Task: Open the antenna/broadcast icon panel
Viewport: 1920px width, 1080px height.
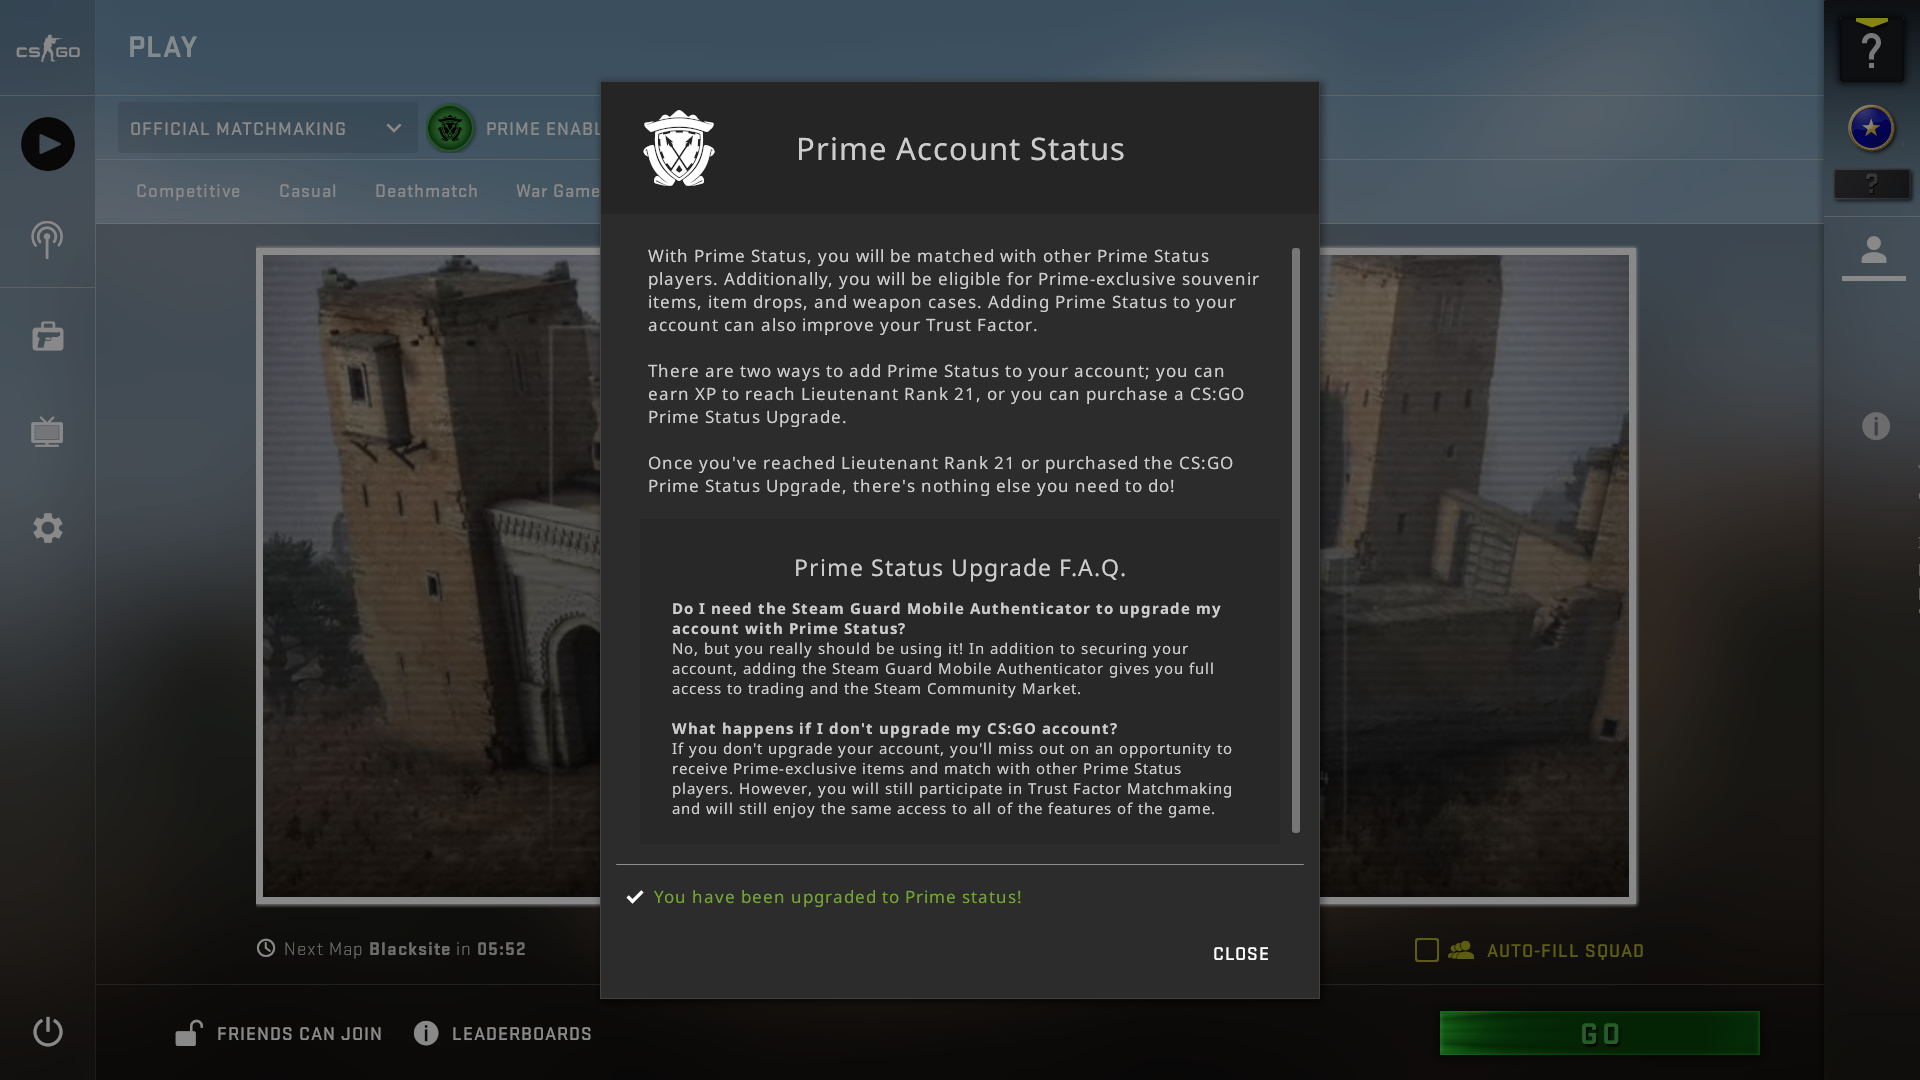Action: pos(47,240)
